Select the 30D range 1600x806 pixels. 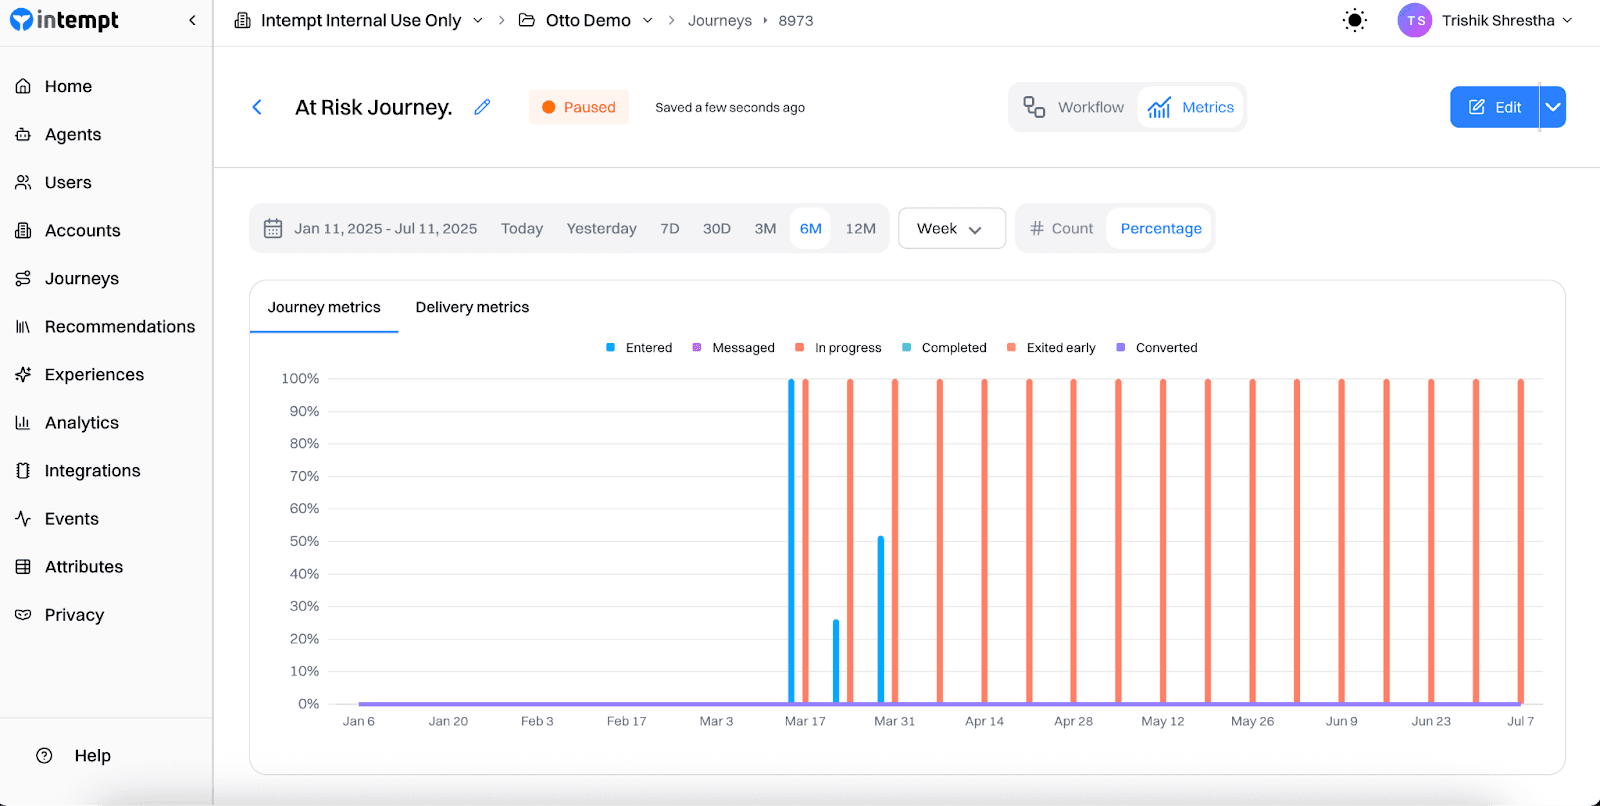point(716,228)
